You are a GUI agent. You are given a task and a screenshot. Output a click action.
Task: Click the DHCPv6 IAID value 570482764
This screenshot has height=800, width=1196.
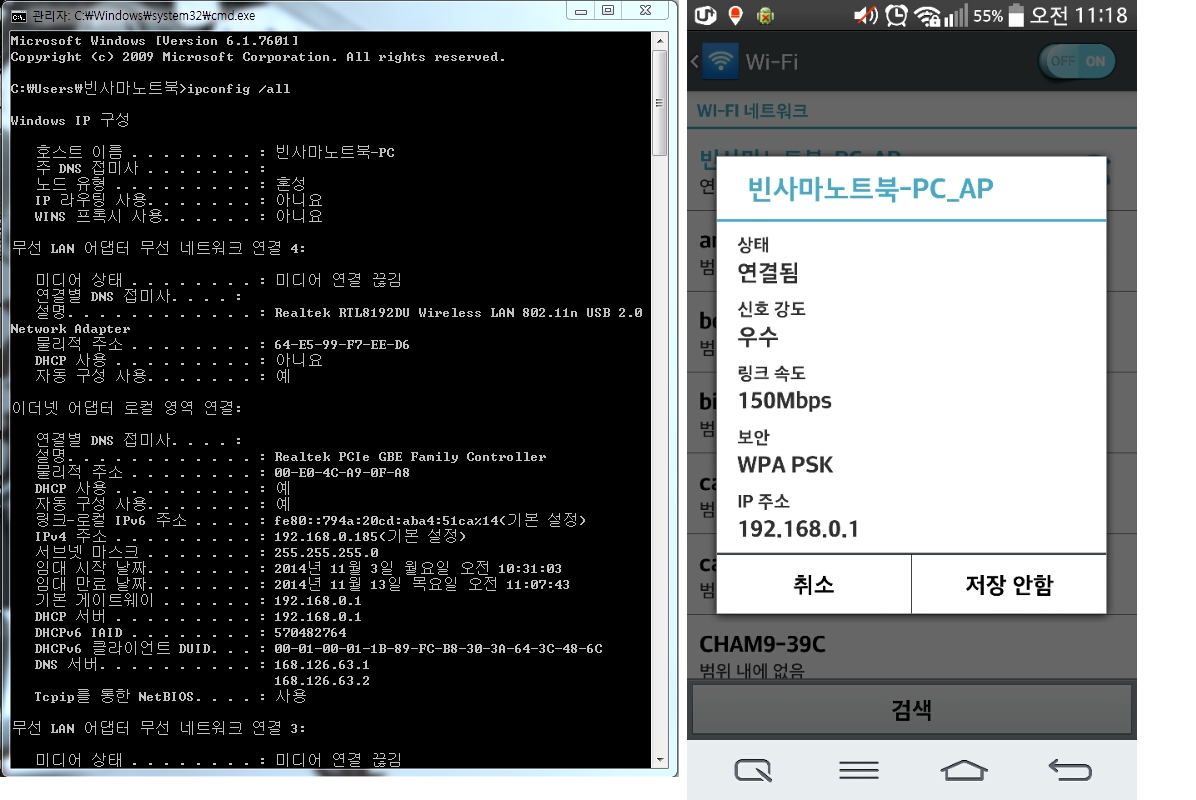pyautogui.click(x=310, y=633)
